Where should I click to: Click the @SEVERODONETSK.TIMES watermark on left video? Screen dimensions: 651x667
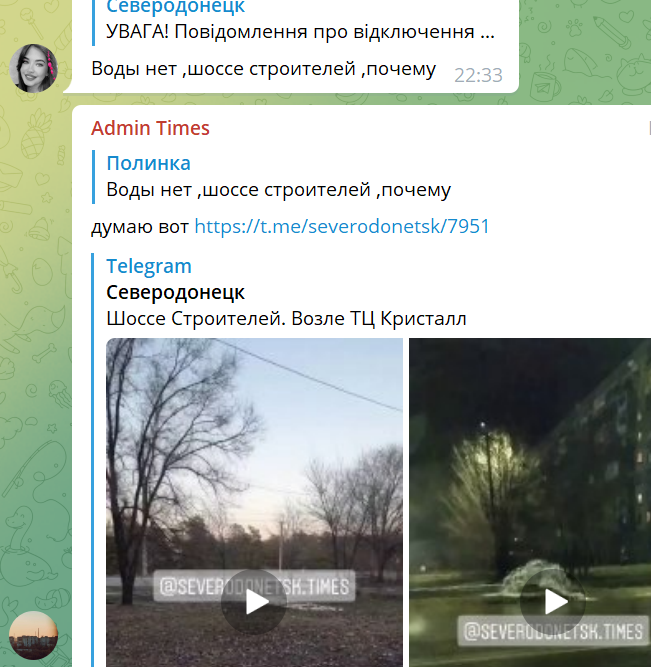point(254,586)
